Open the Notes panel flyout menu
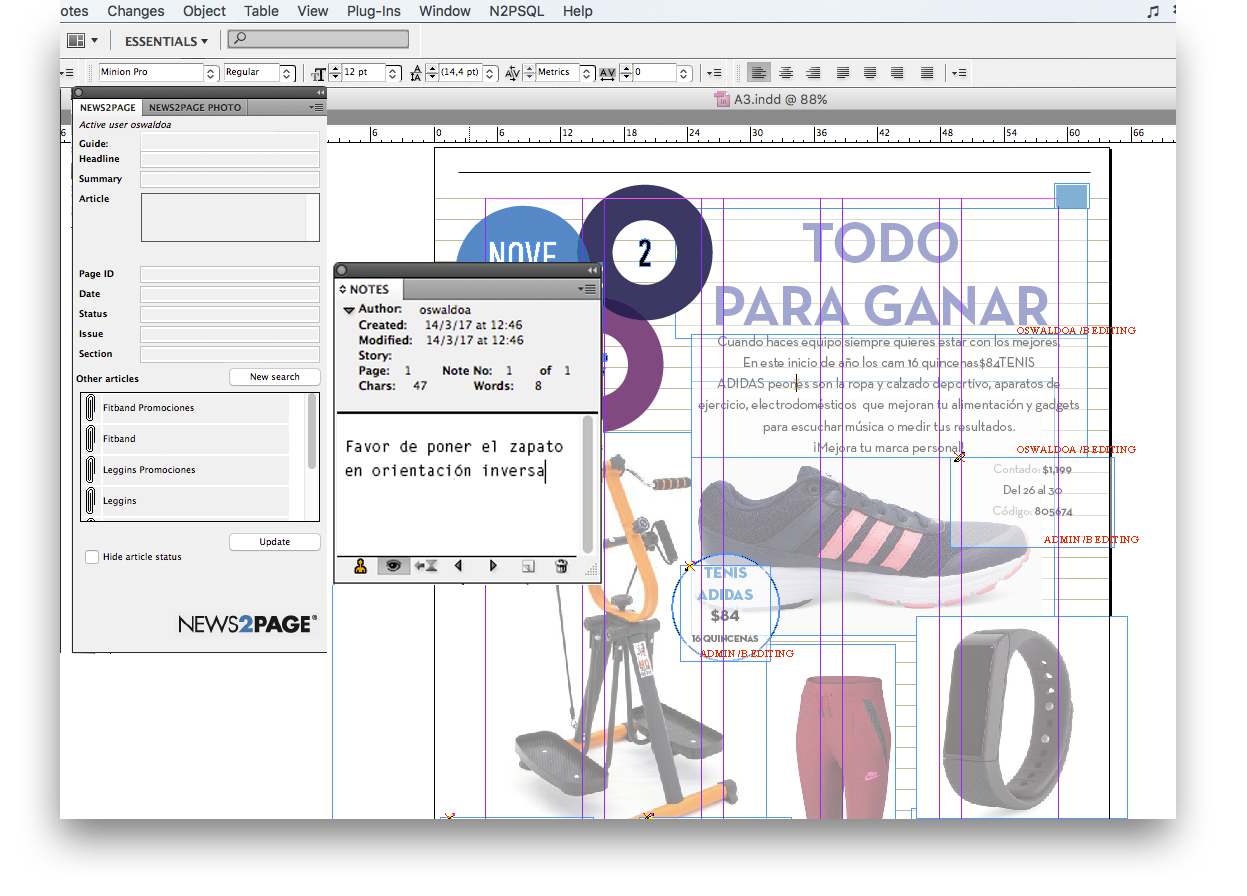 588,289
